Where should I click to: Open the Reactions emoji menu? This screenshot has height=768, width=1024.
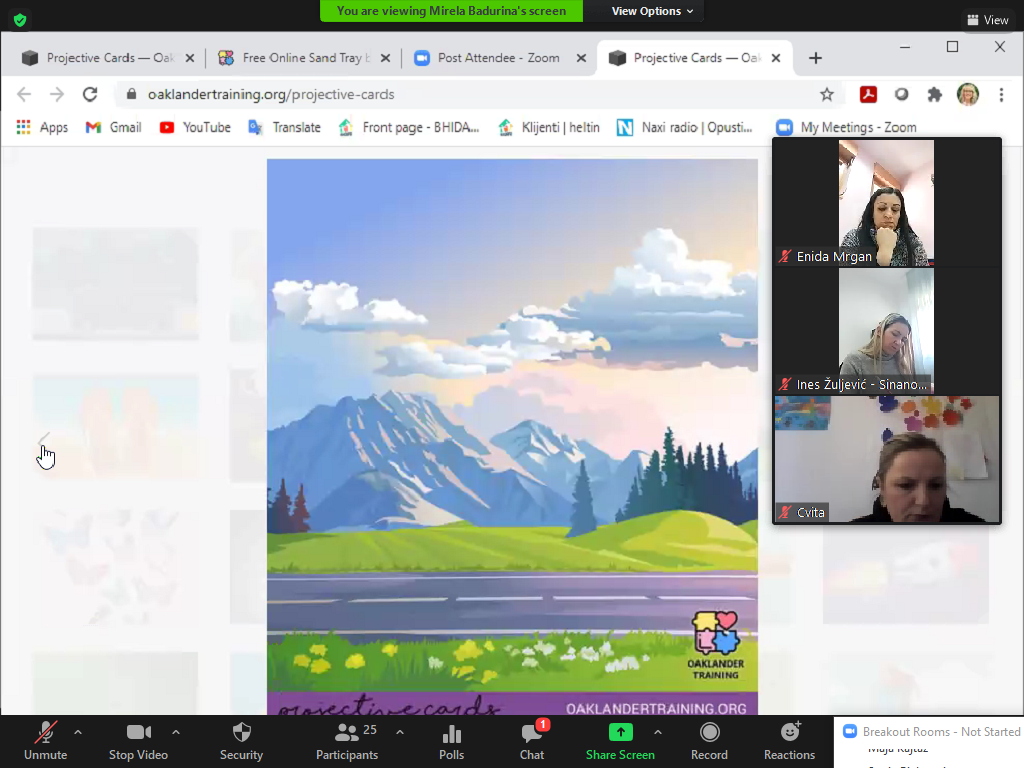789,740
